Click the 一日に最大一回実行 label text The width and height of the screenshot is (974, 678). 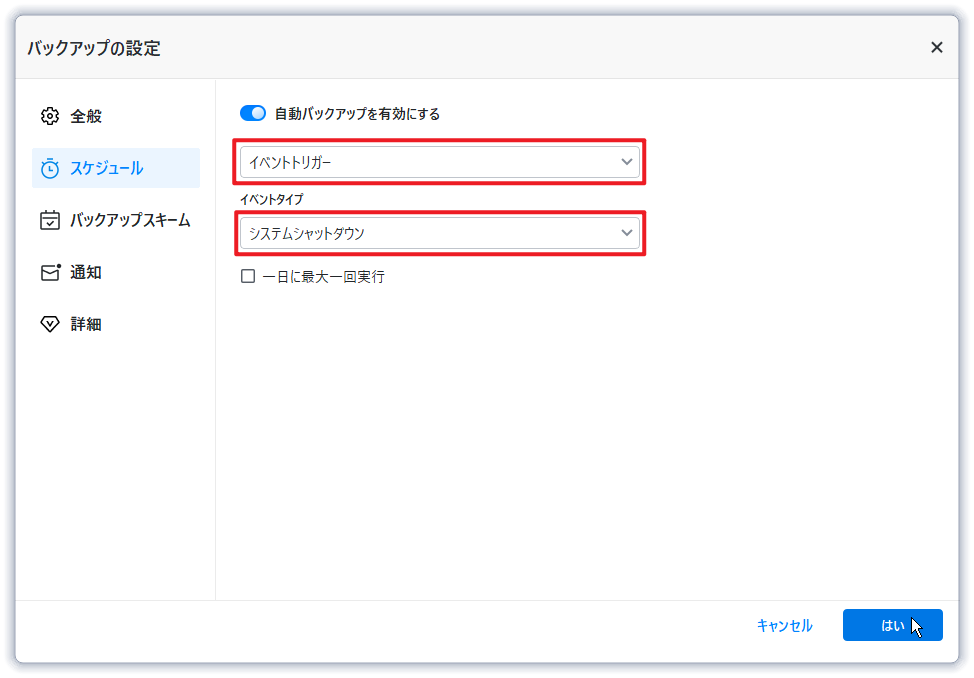pos(323,277)
